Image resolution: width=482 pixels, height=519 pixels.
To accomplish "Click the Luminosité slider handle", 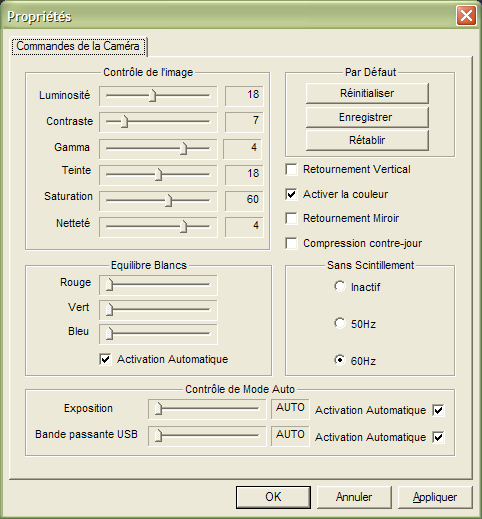I will pyautogui.click(x=152, y=96).
